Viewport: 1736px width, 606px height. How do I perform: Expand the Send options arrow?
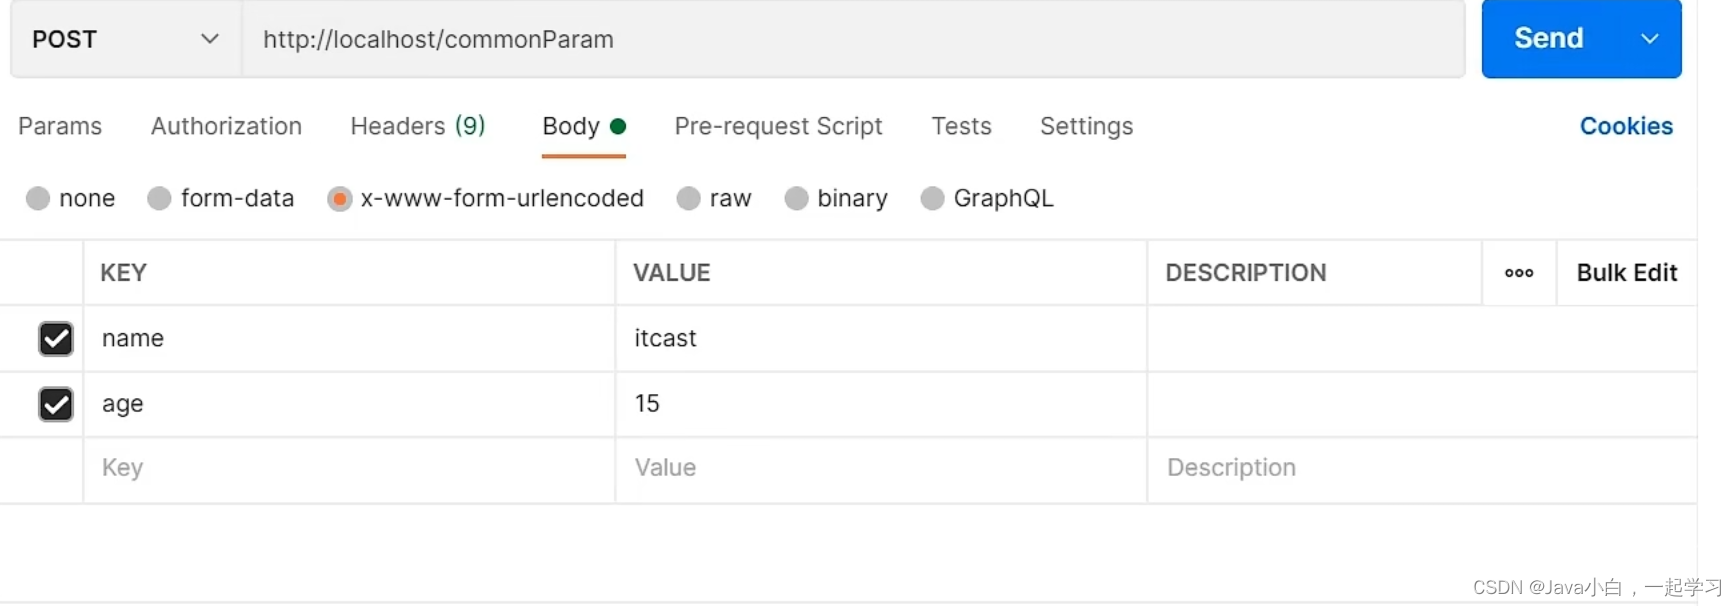coord(1649,39)
